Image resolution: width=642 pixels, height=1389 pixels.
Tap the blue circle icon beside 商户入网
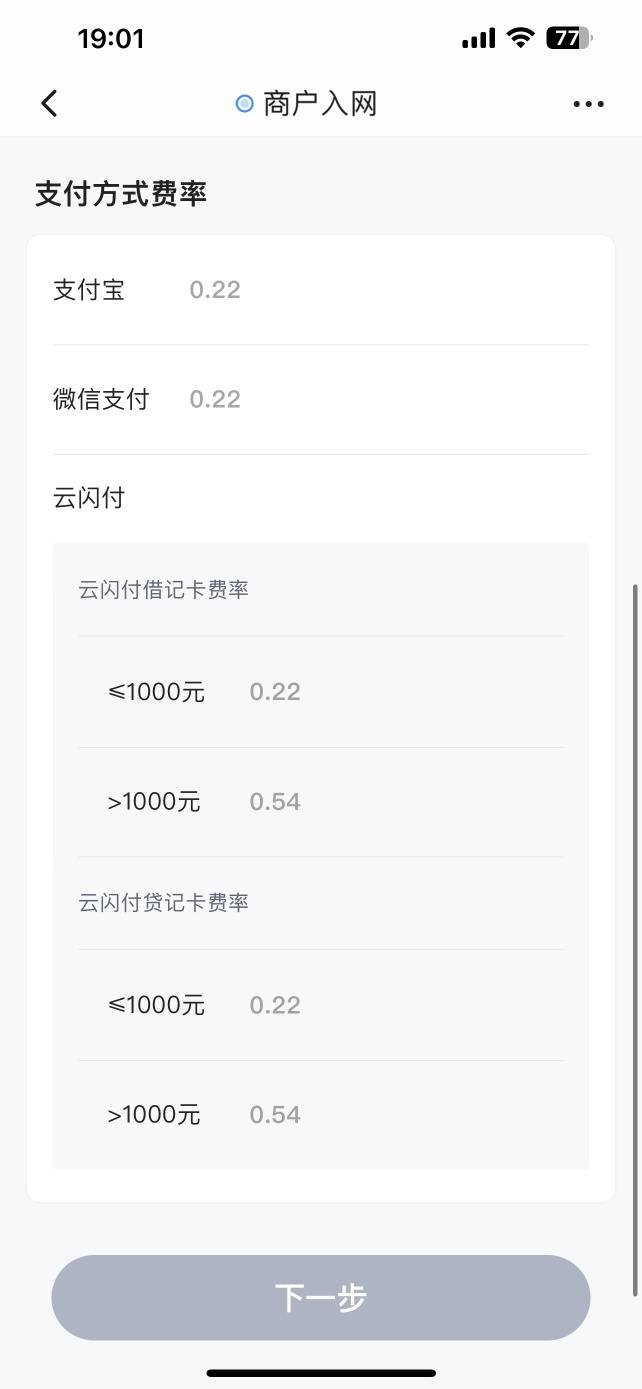click(244, 103)
